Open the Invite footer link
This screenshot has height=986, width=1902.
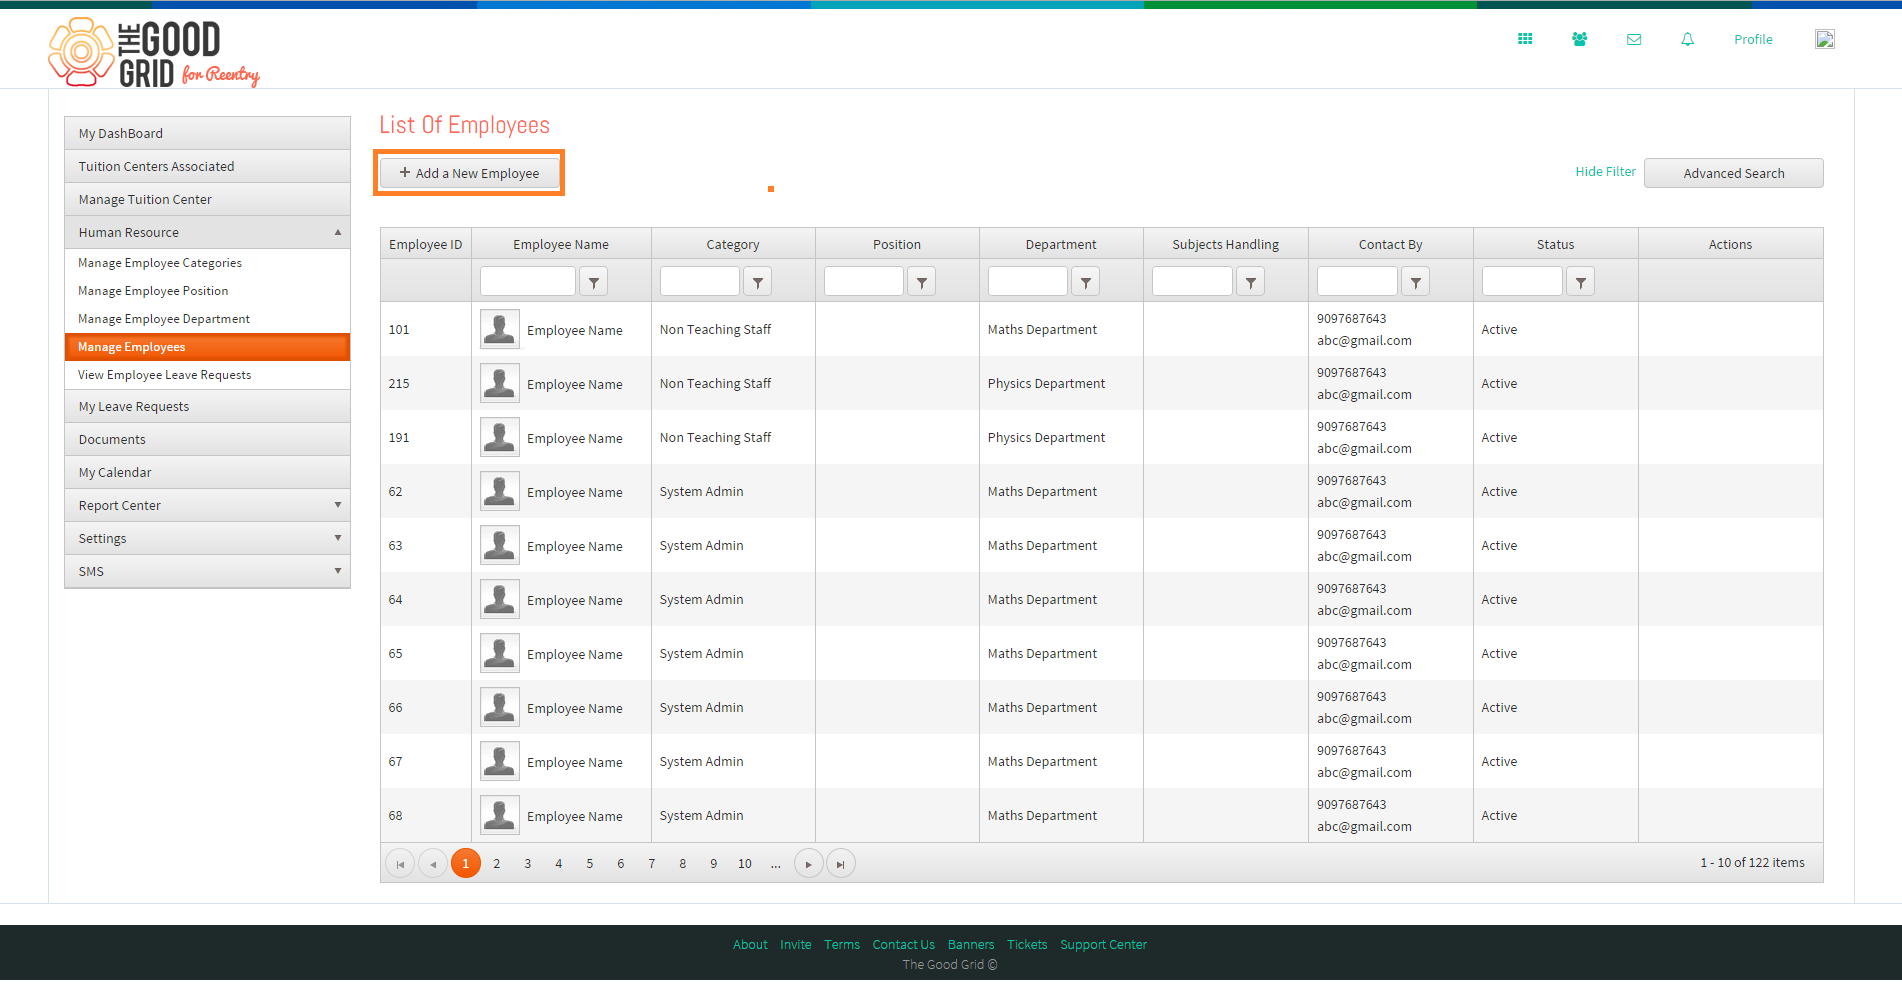point(796,944)
